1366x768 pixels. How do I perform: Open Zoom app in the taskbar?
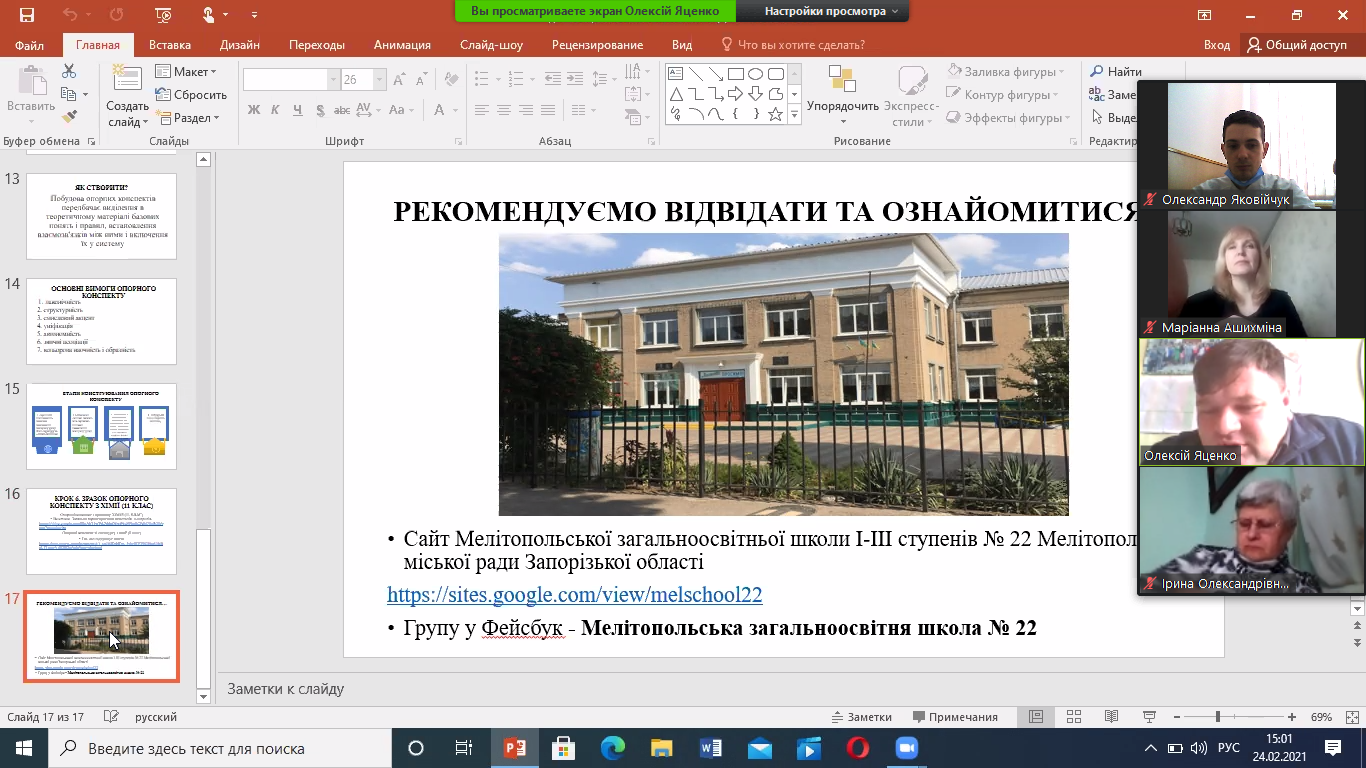[x=907, y=748]
